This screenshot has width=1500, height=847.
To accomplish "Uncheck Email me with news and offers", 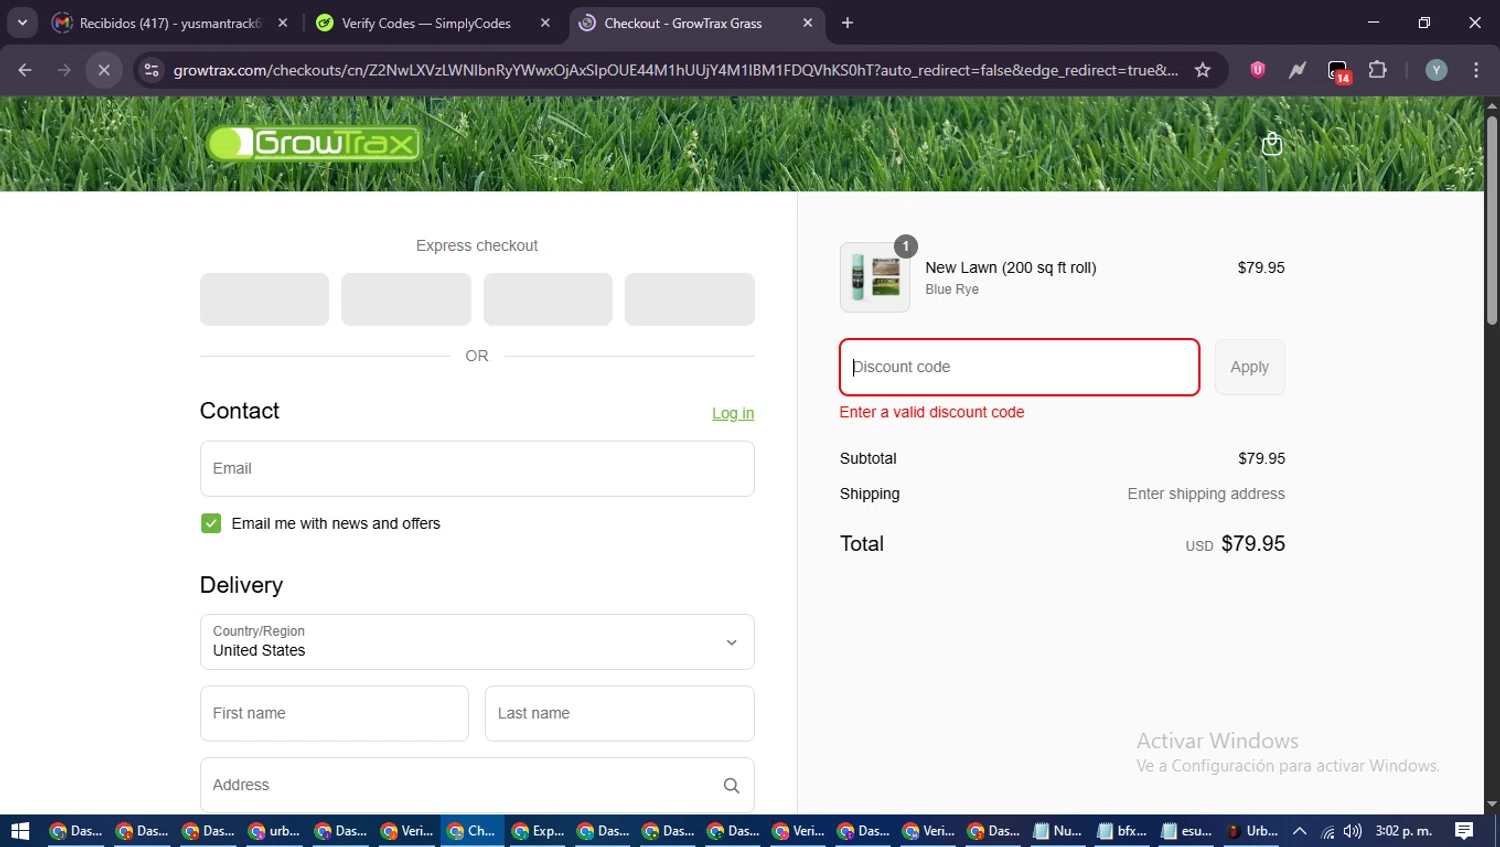I will 211,523.
